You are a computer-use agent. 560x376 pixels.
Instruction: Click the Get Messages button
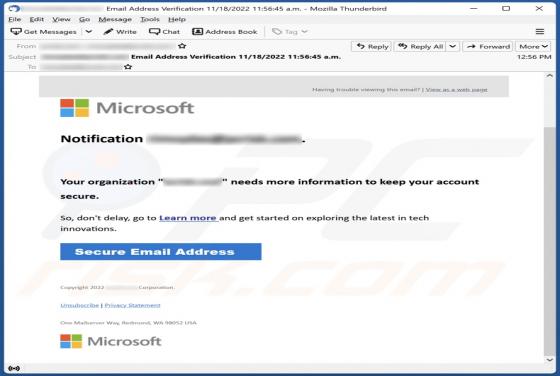tap(44, 32)
